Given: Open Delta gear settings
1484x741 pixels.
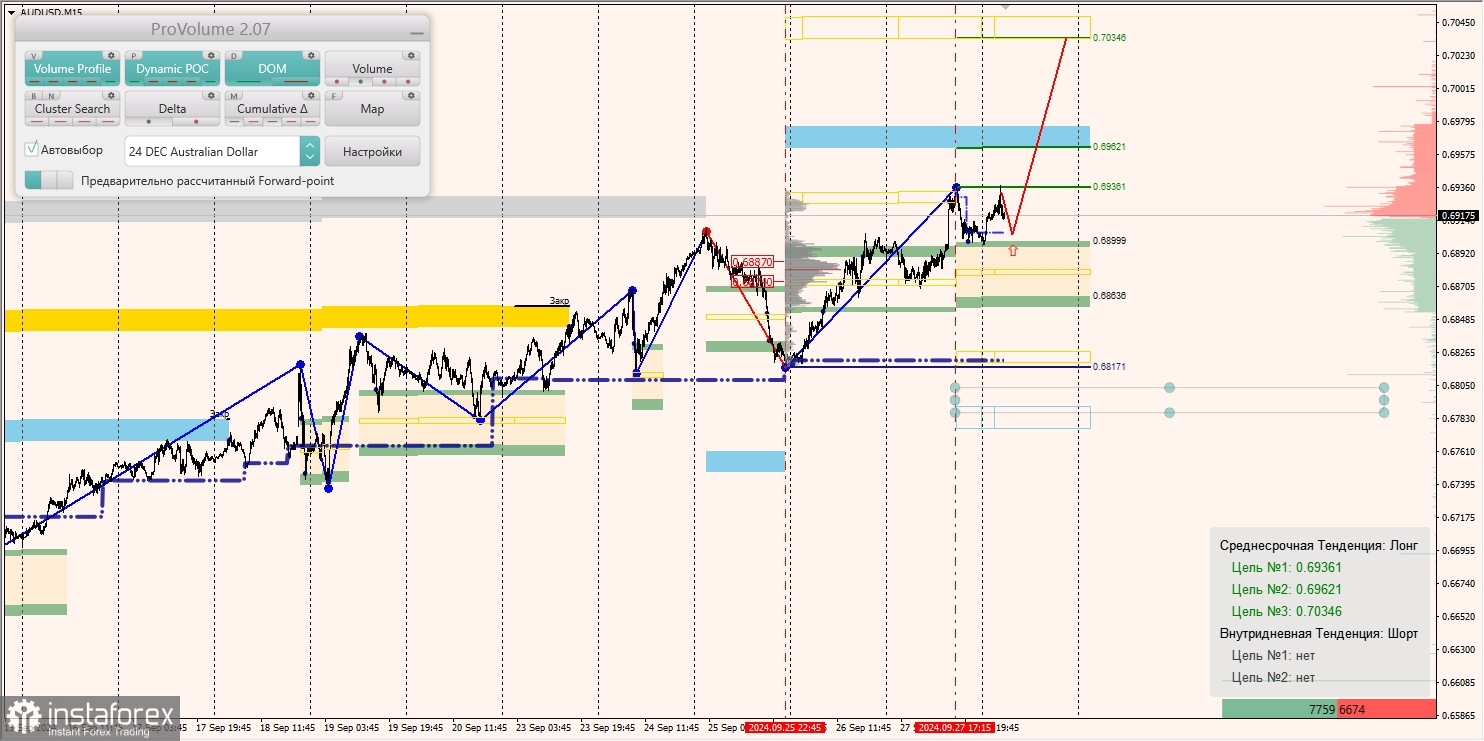Looking at the screenshot, I should click(x=211, y=95).
